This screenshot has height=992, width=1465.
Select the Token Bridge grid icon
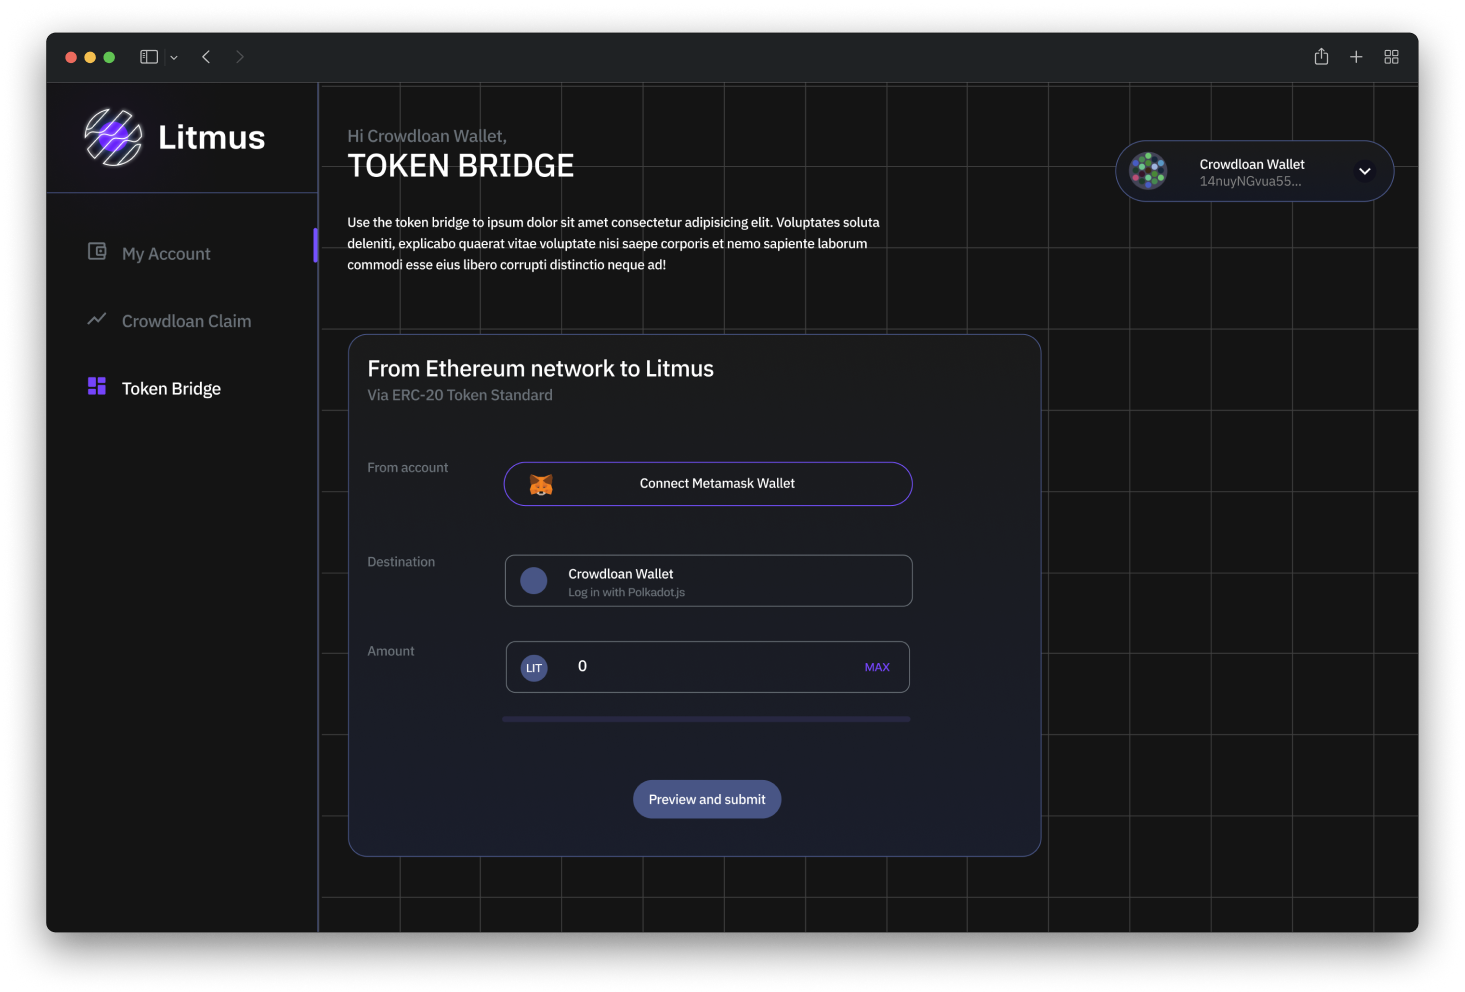tap(97, 386)
